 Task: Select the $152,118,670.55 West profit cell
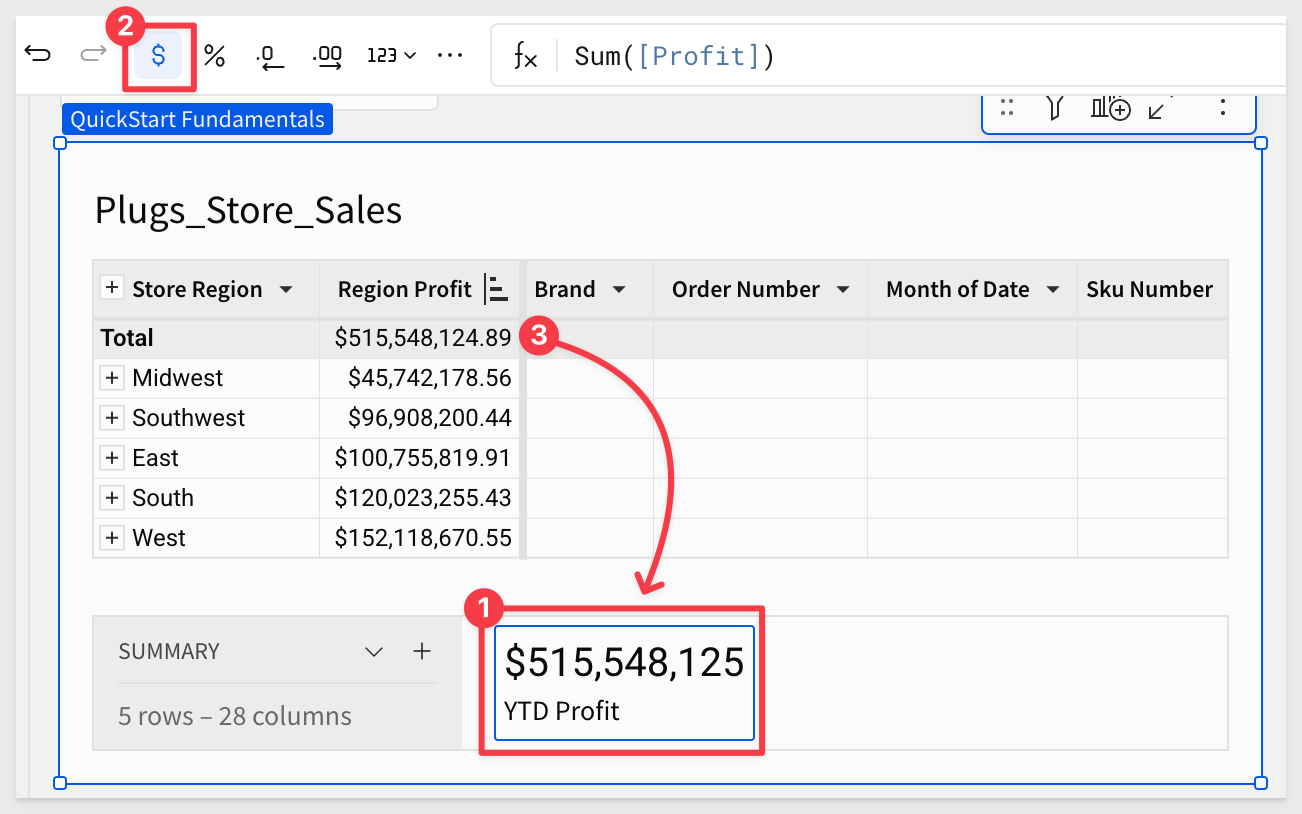[422, 538]
